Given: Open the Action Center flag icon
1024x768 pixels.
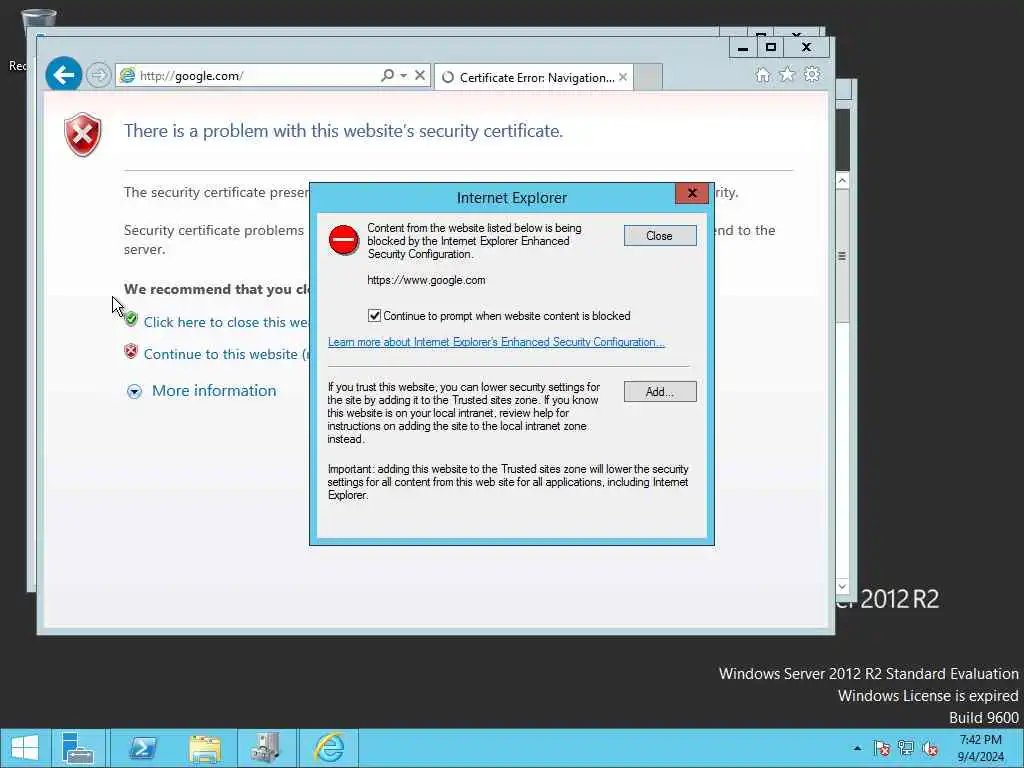Looking at the screenshot, I should (882, 748).
